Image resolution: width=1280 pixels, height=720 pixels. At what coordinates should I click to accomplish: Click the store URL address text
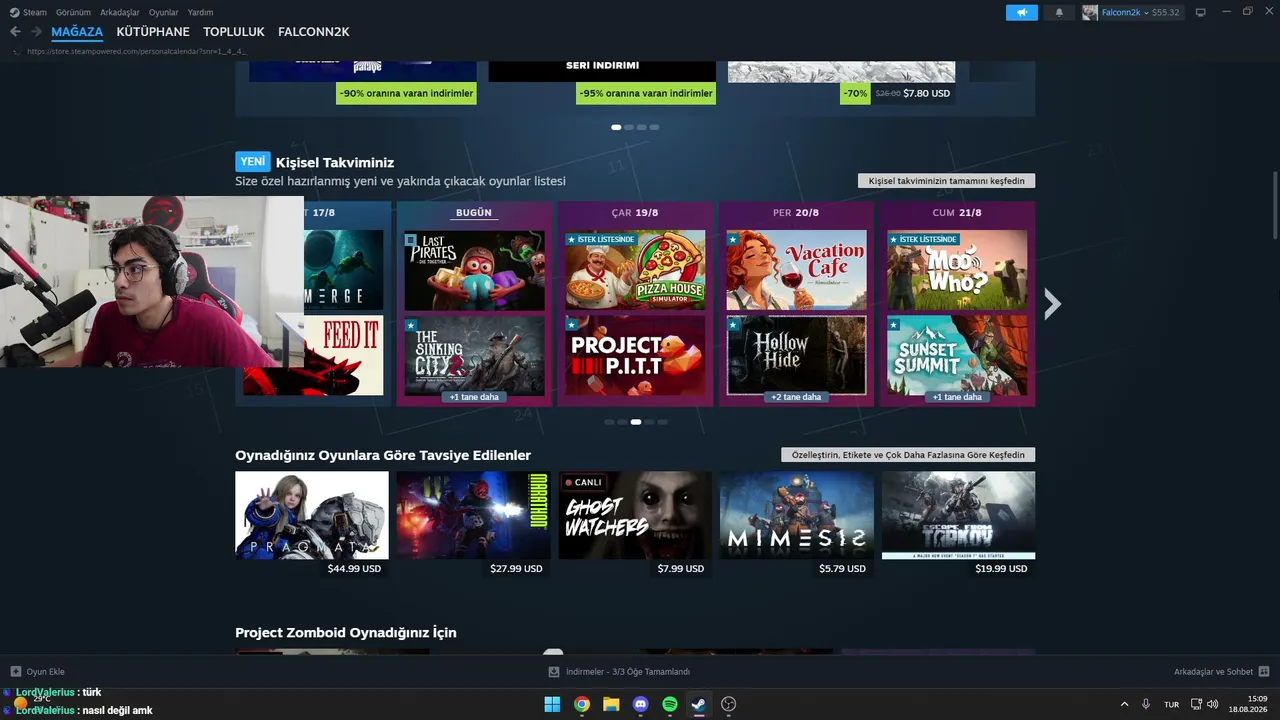pyautogui.click(x=136, y=51)
